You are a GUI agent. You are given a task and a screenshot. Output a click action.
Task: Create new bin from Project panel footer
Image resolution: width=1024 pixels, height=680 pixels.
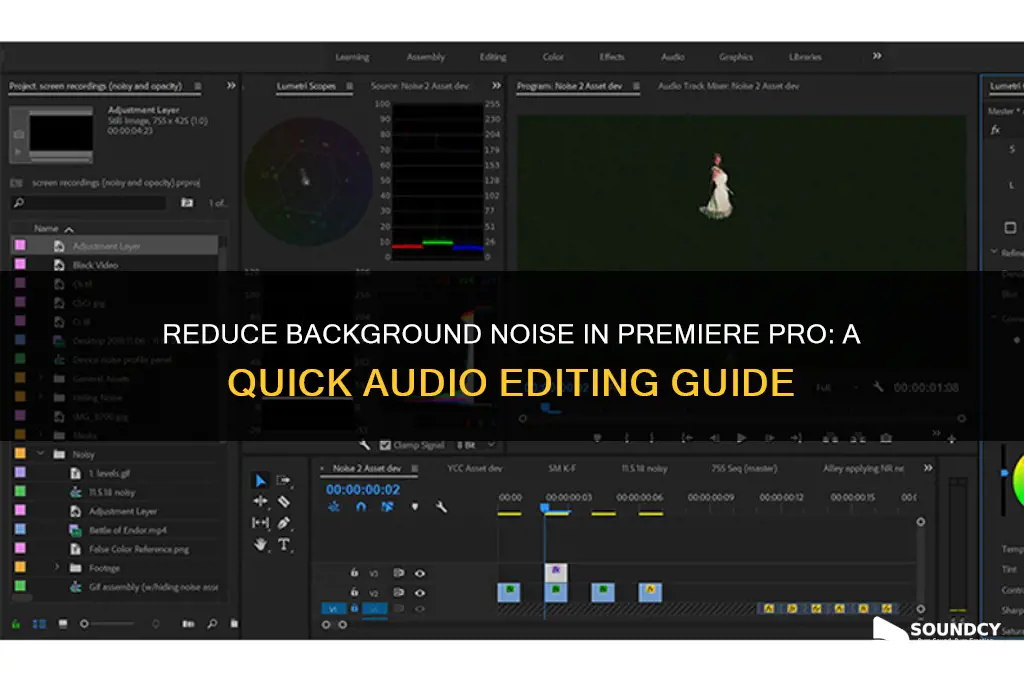tap(234, 624)
